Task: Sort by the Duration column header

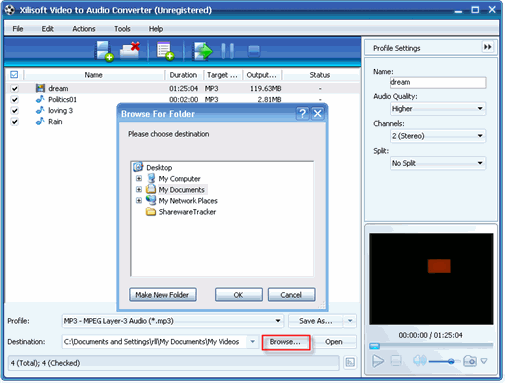Action: [183, 75]
